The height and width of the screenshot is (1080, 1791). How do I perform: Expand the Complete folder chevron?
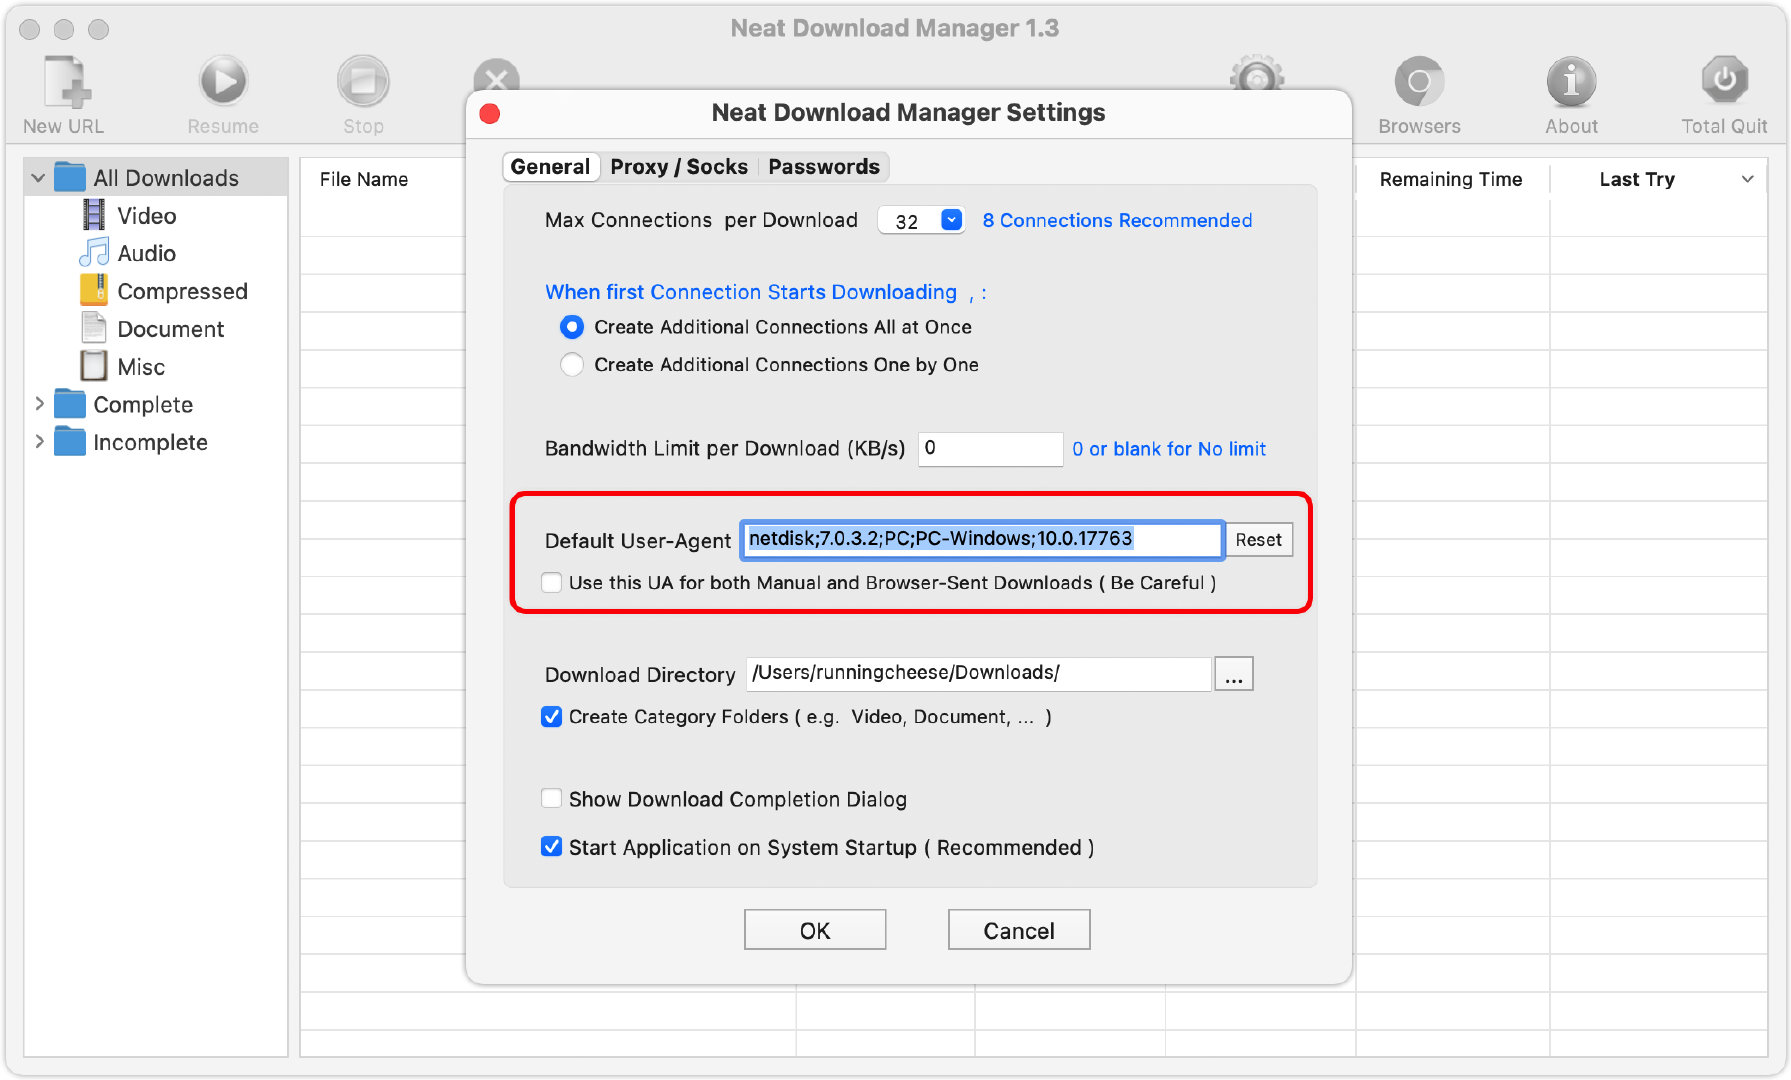(x=39, y=404)
